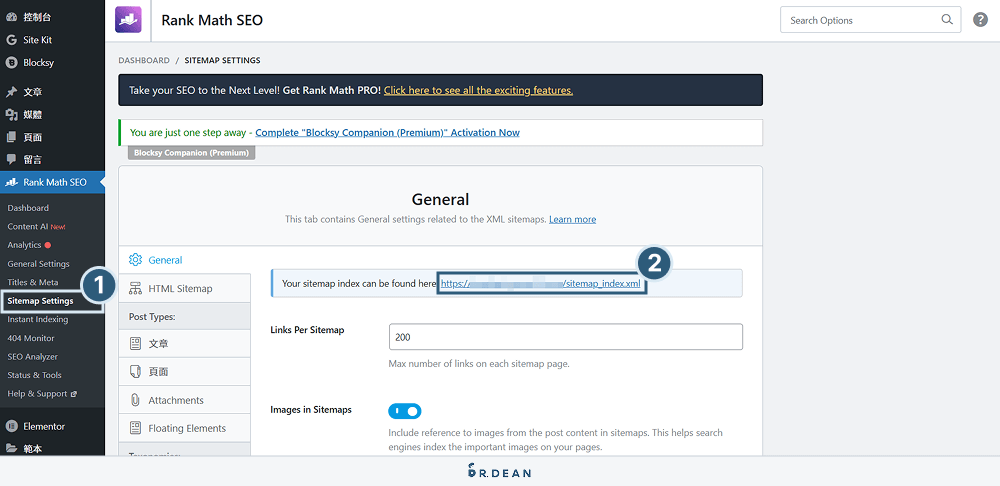Open SEO Analyzer in the sidebar
This screenshot has height=486, width=1000.
point(33,357)
